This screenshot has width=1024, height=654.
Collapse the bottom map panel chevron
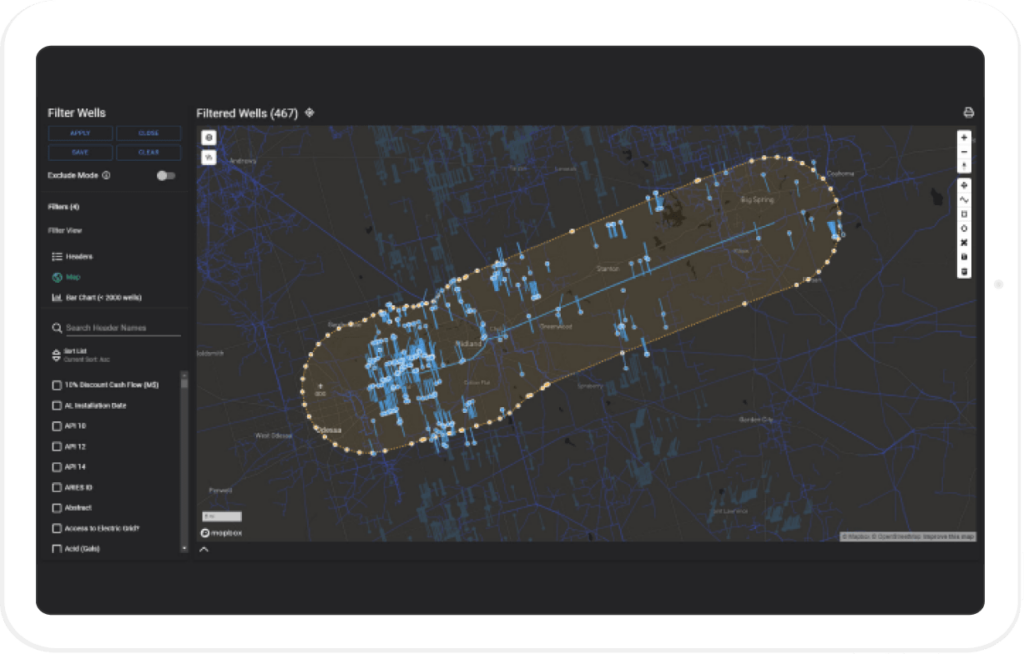[204, 548]
